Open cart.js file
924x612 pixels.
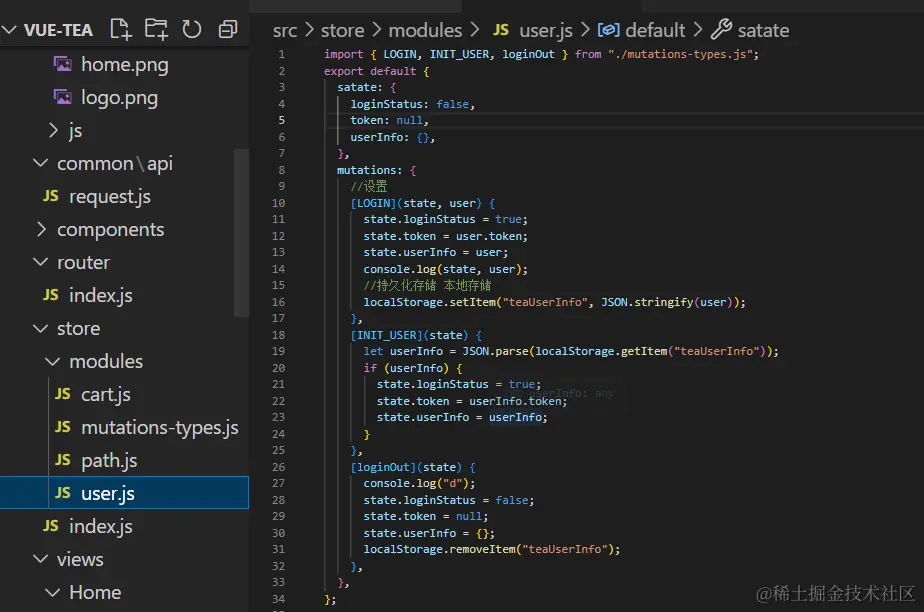point(105,394)
